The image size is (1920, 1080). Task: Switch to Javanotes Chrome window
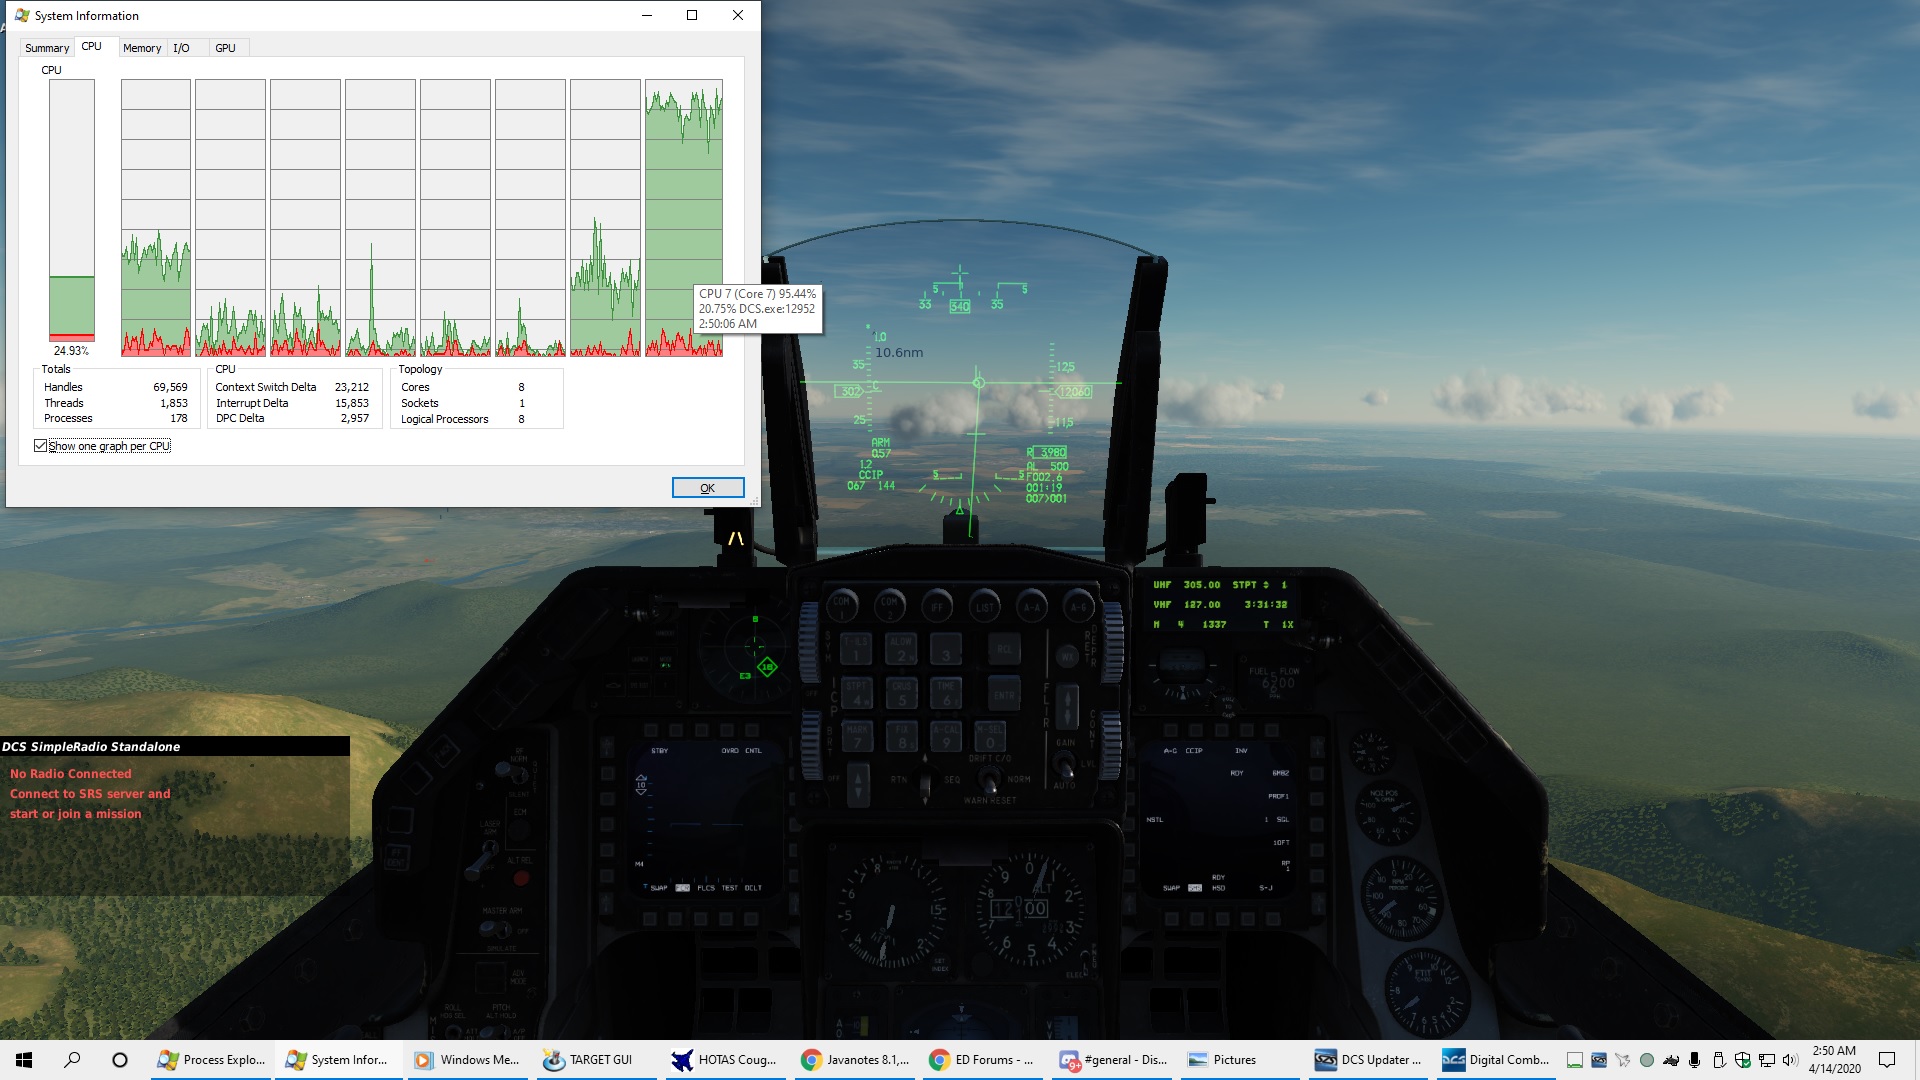[x=855, y=1060]
